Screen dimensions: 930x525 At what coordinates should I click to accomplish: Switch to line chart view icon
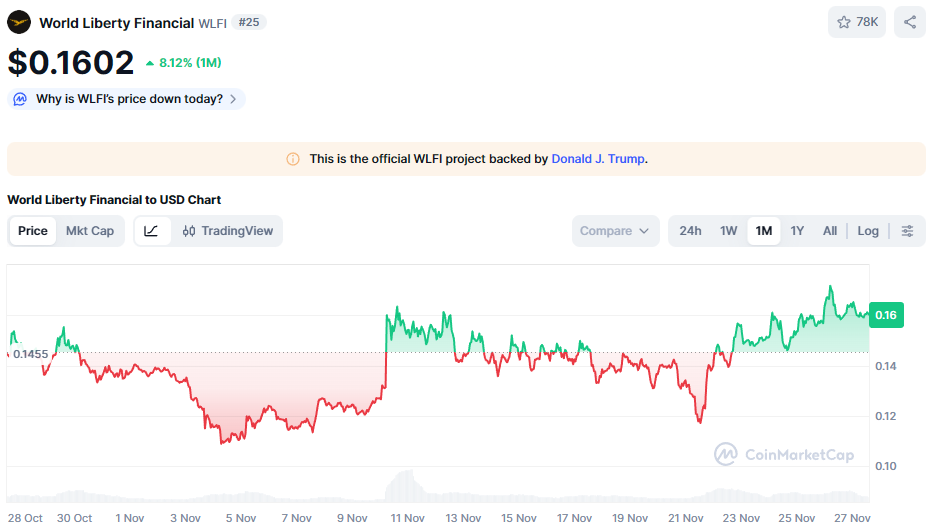tap(151, 231)
